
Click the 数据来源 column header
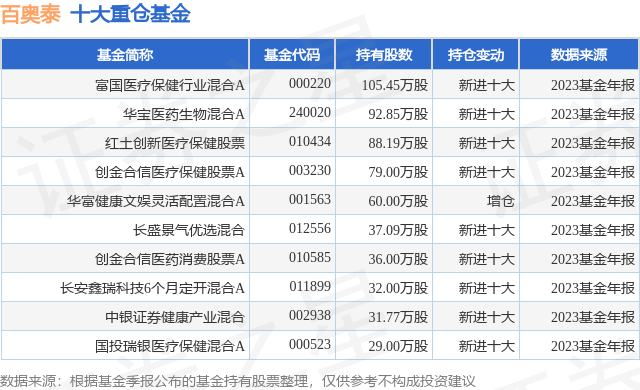[579, 54]
